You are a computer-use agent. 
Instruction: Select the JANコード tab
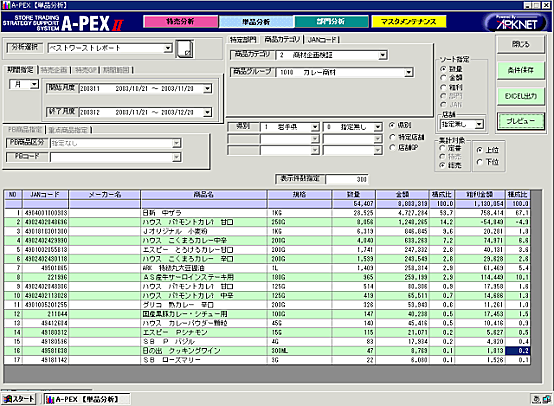322,40
